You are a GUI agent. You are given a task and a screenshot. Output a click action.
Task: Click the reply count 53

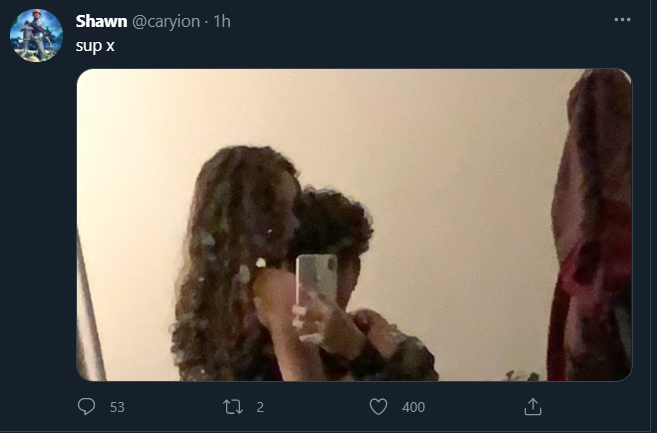(x=117, y=407)
